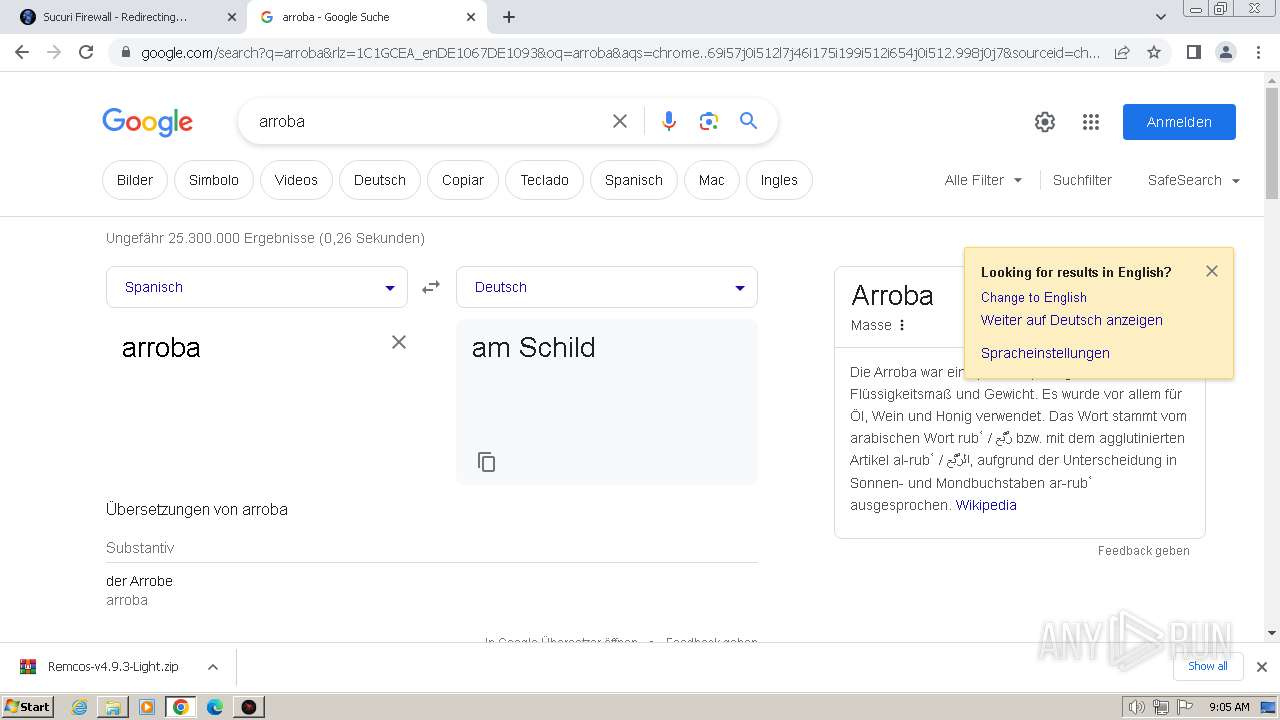Click the volume icon in system tray
Screen dimensions: 1280x720
pos(1136,707)
